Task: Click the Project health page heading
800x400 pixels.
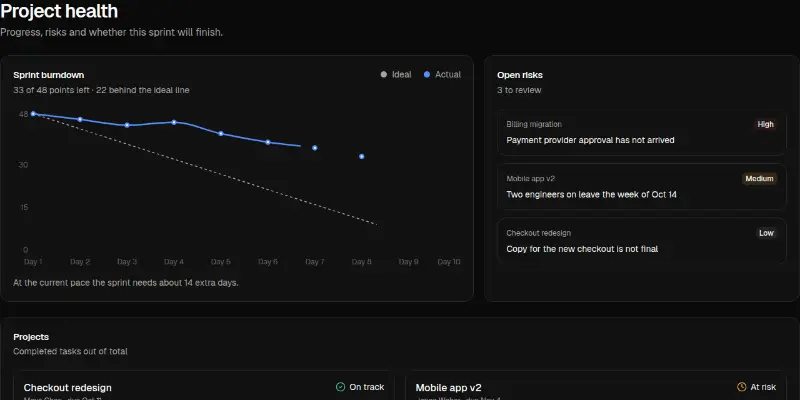Action: click(x=59, y=11)
